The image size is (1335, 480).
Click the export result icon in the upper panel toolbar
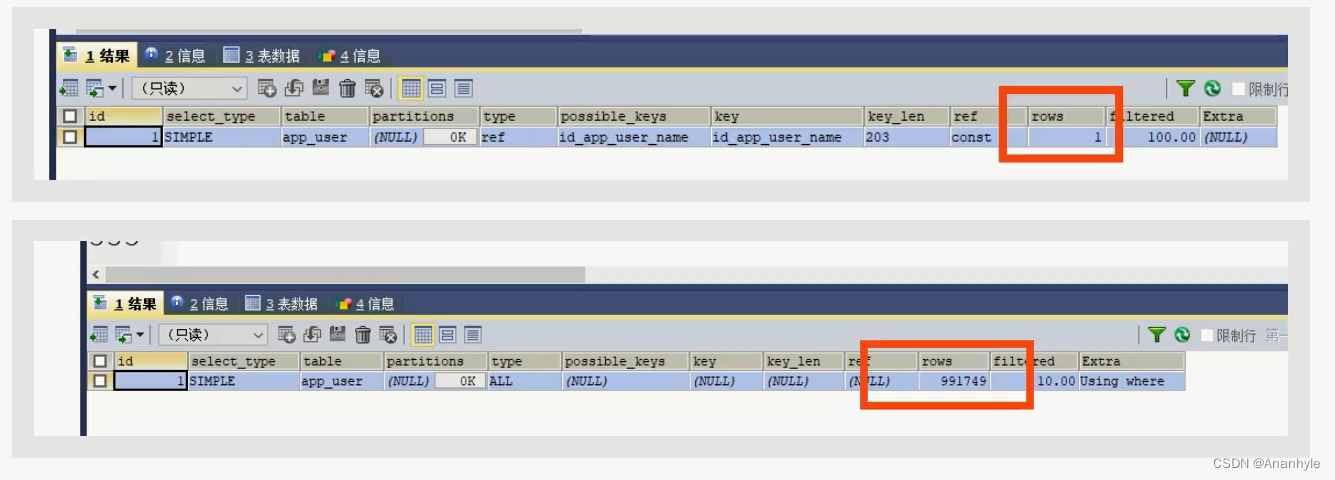point(69,88)
